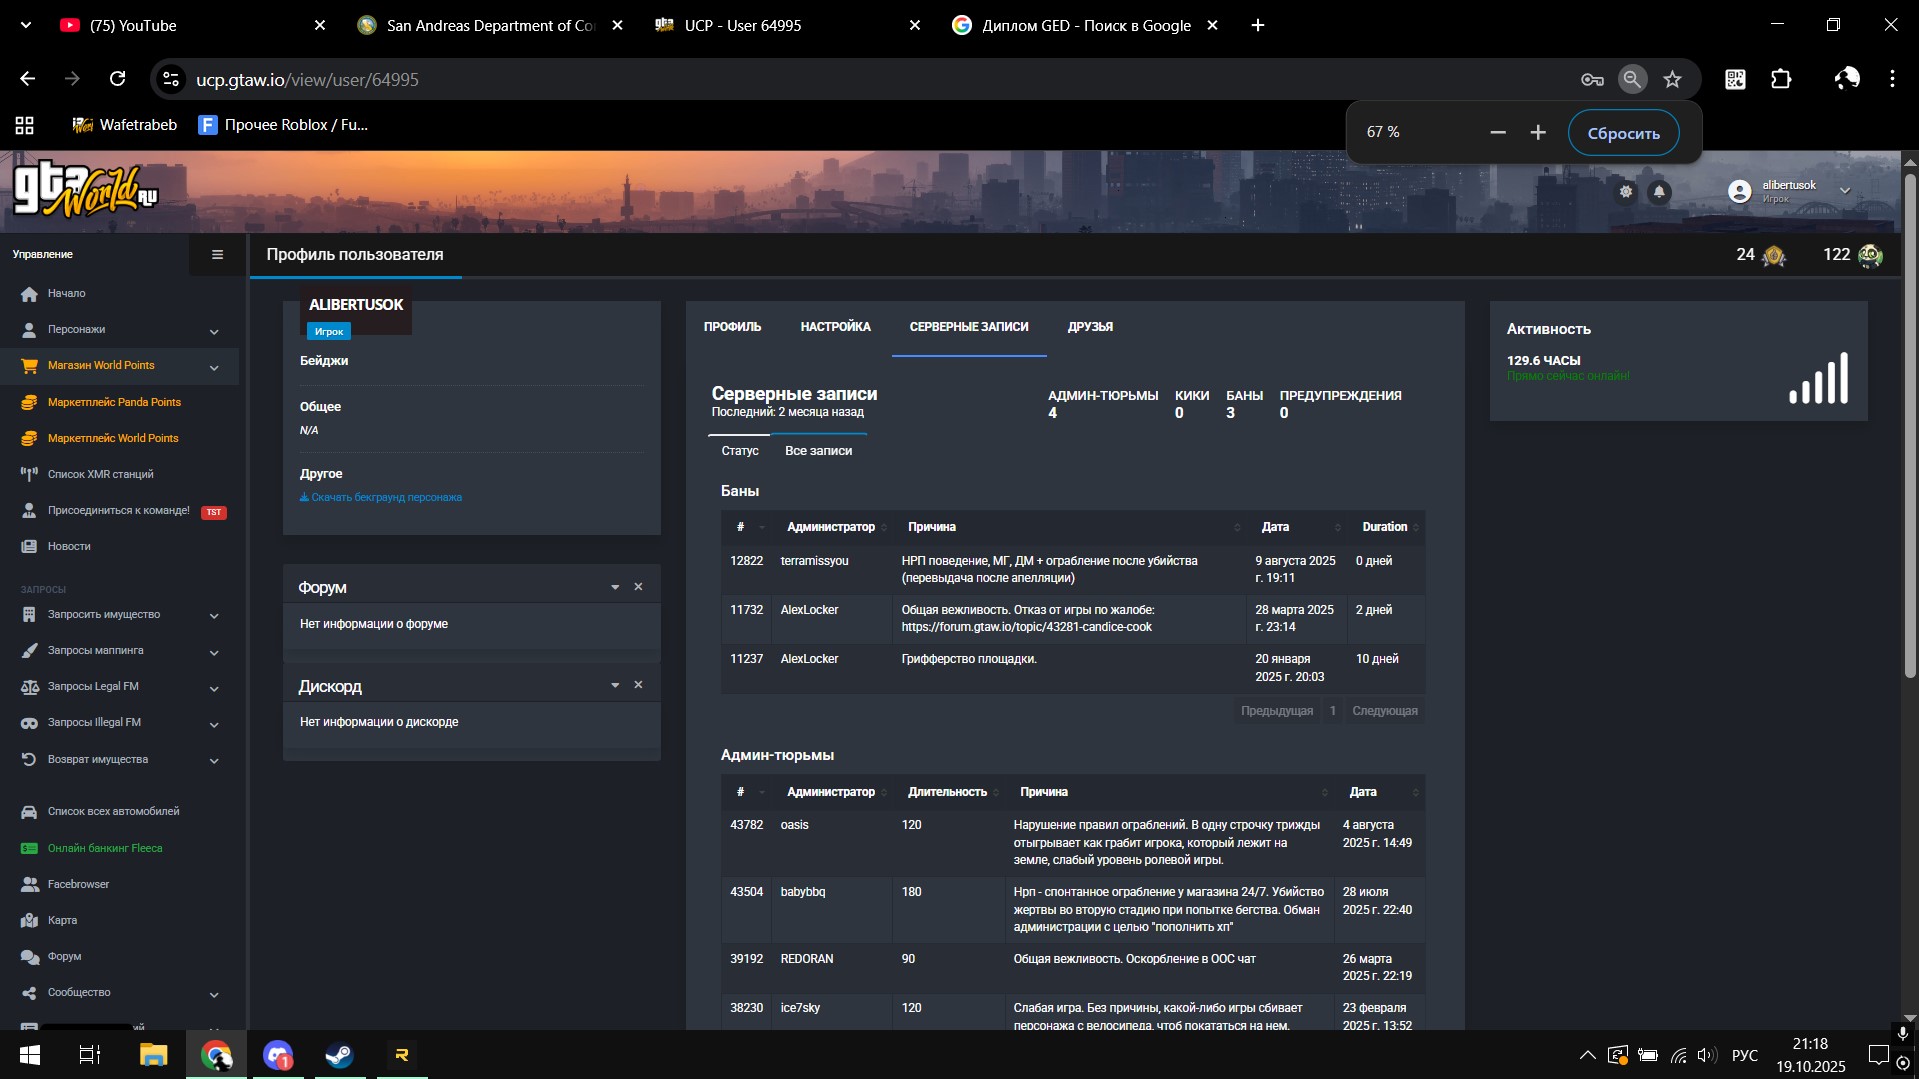
Task: Sort bans table by Дата column
Action: pos(1275,527)
